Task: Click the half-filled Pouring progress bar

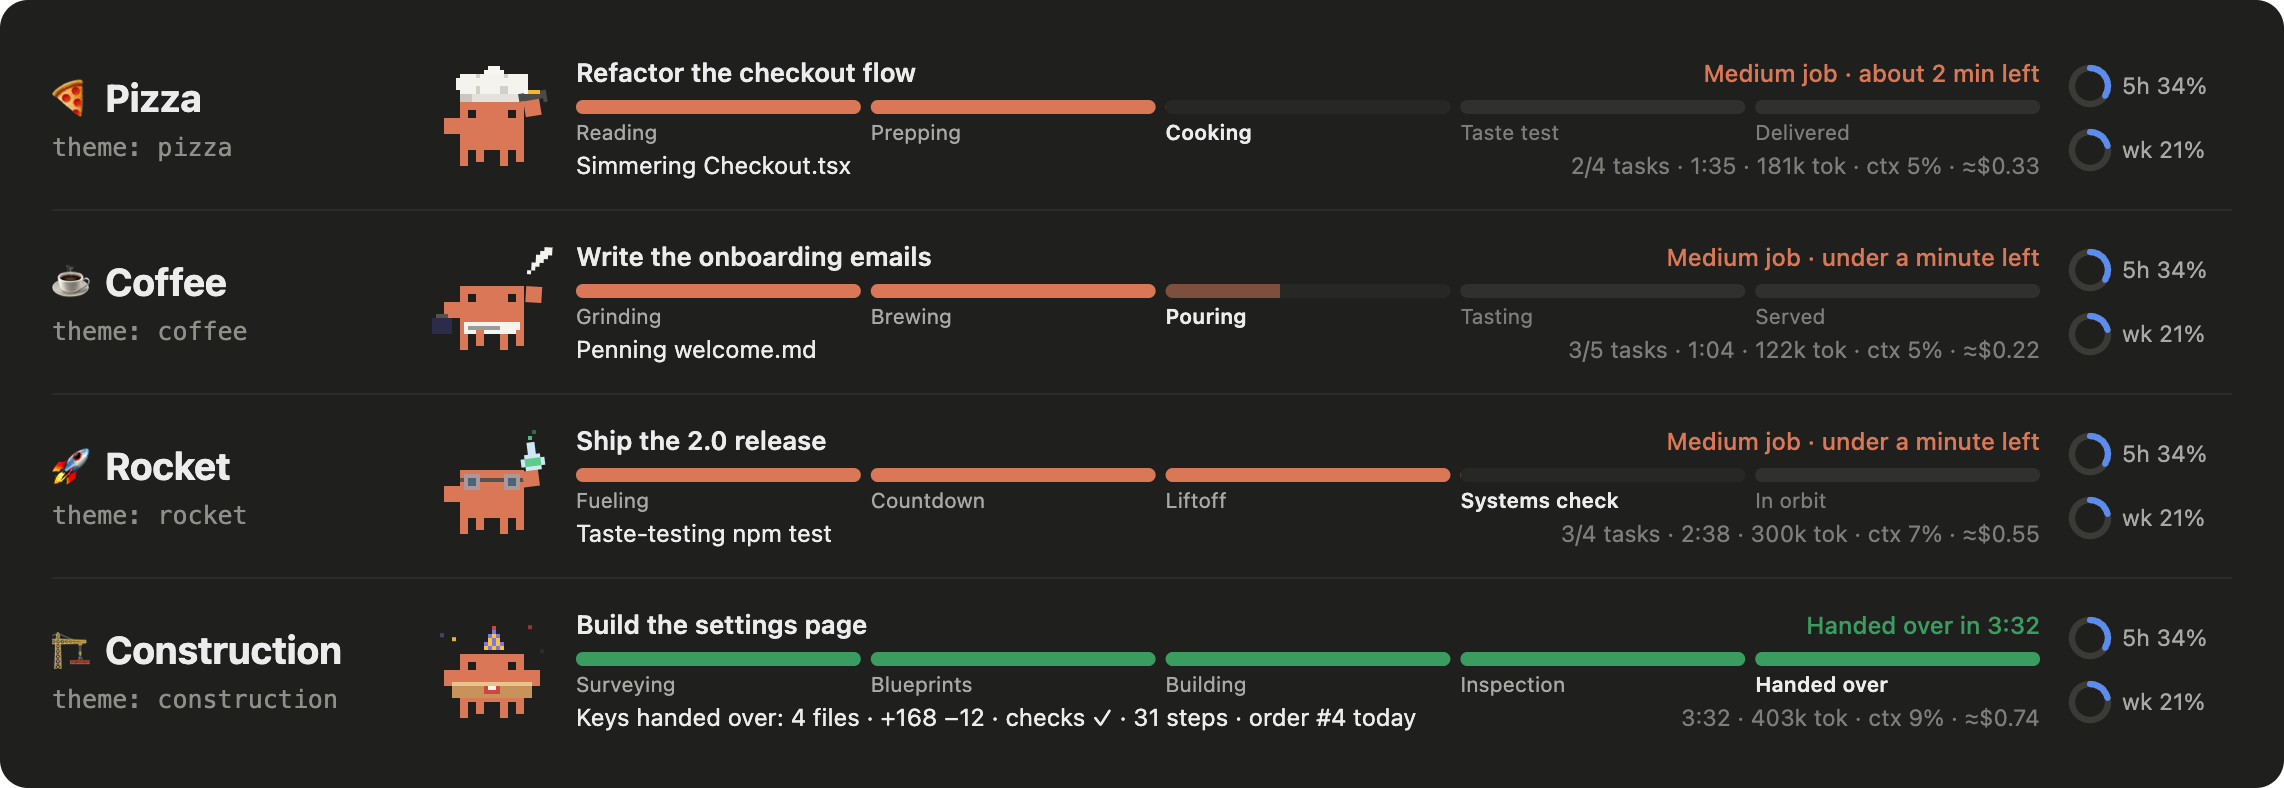Action: [1308, 291]
